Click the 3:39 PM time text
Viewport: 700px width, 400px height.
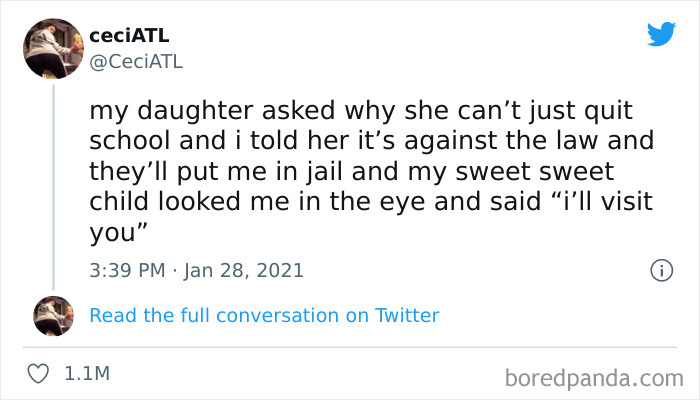pos(125,270)
